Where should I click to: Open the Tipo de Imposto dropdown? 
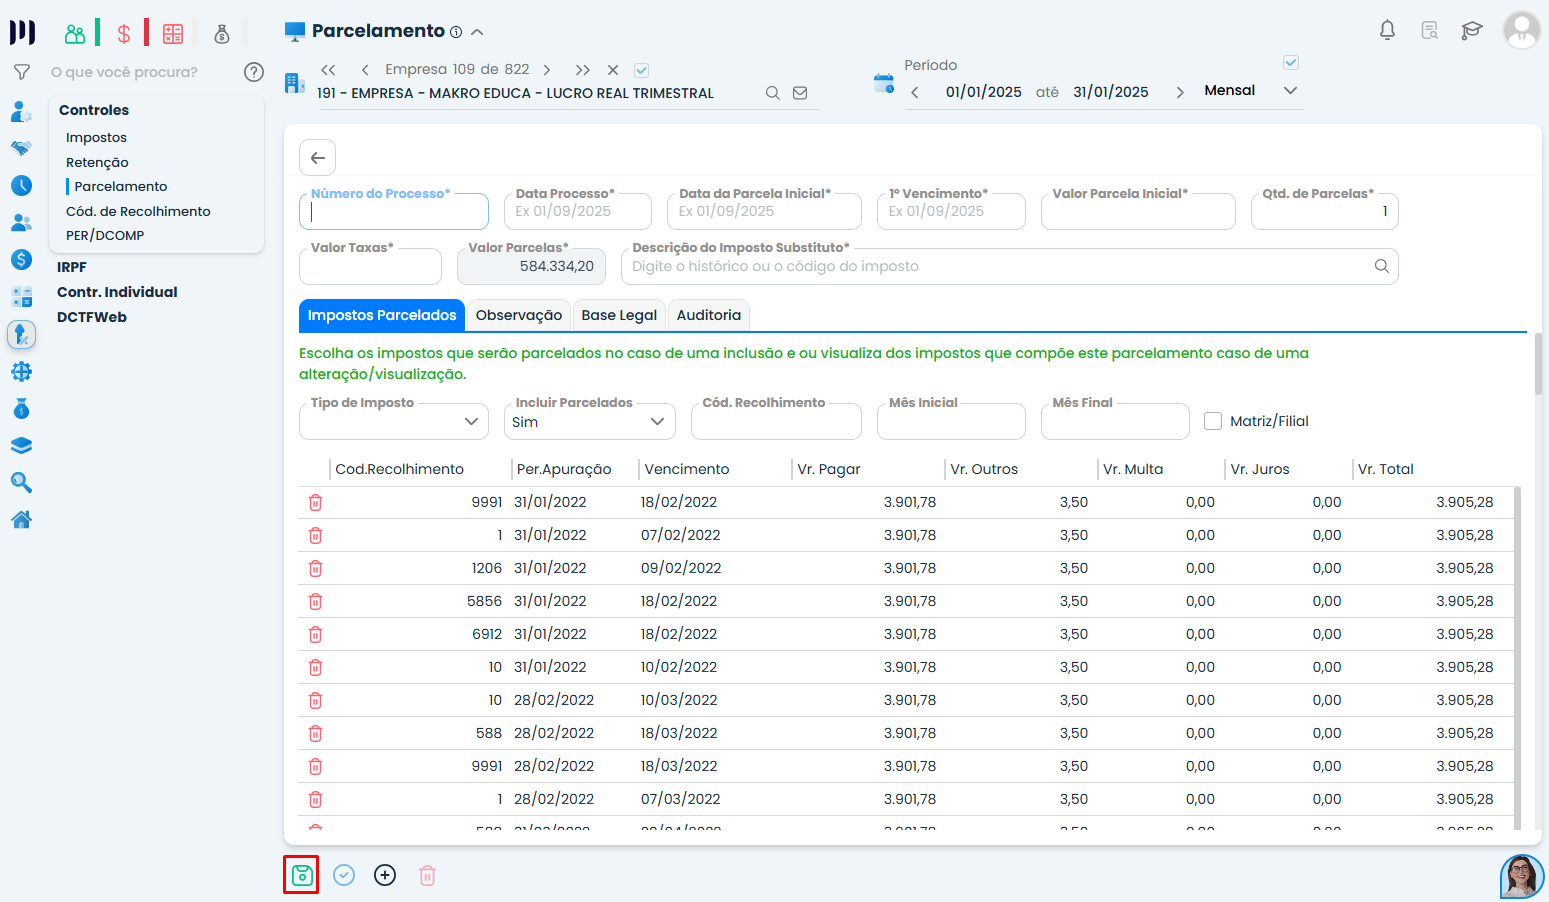393,422
